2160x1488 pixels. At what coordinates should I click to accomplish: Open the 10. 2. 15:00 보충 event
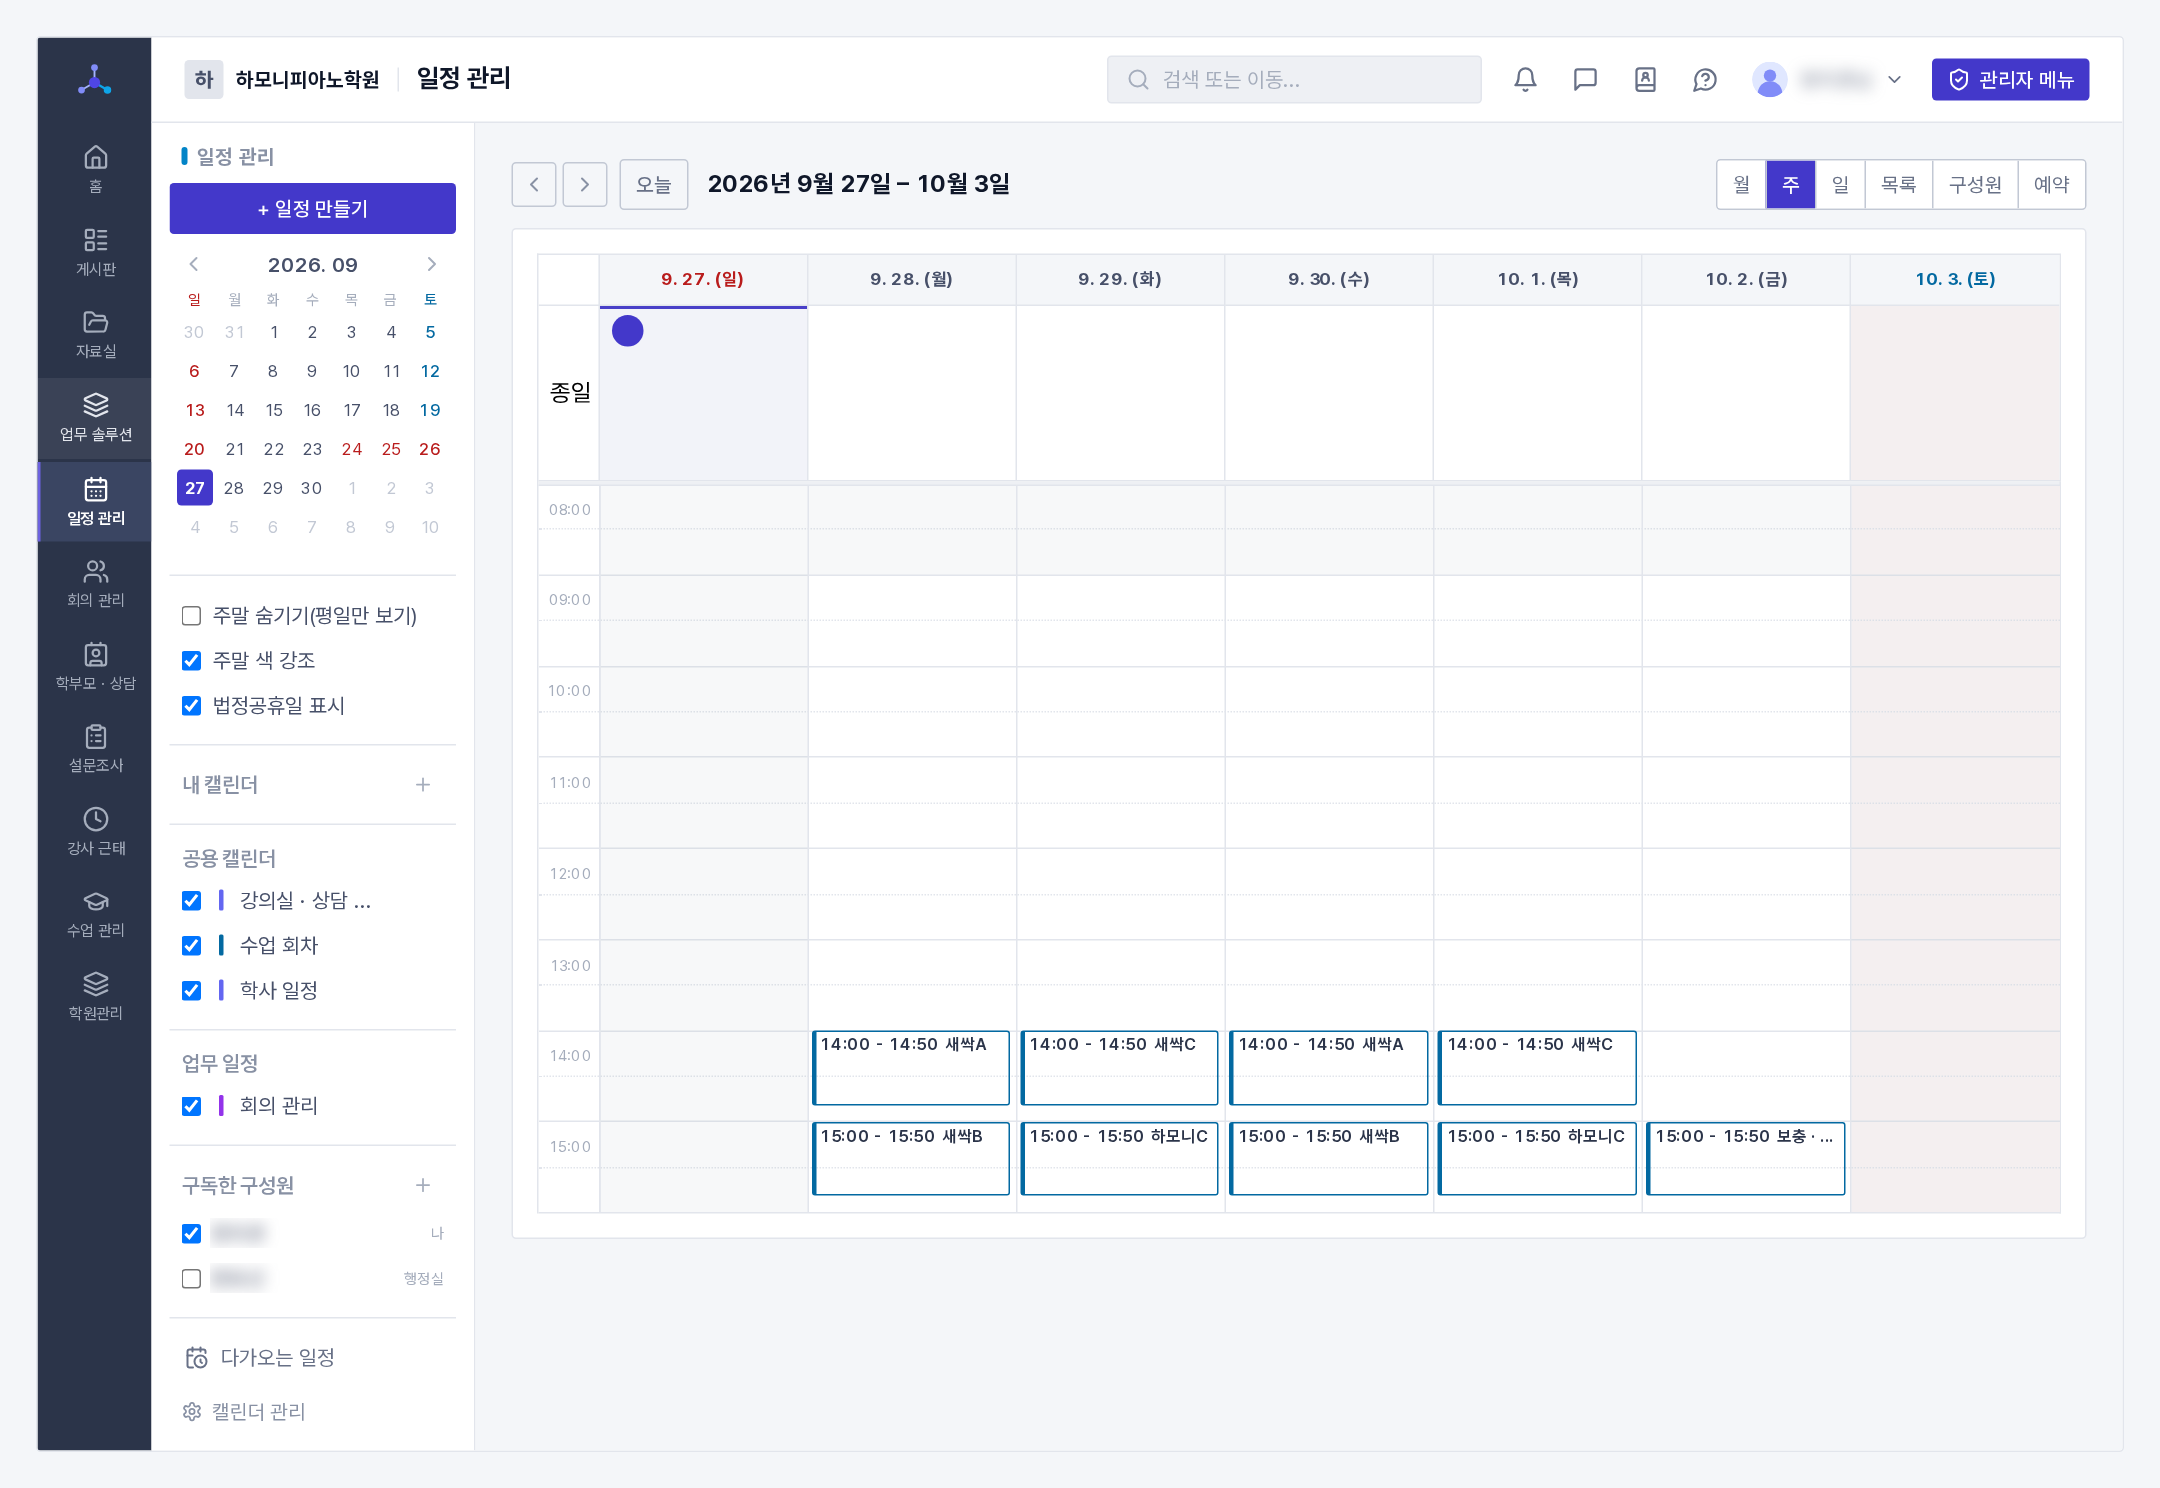tap(1745, 1158)
